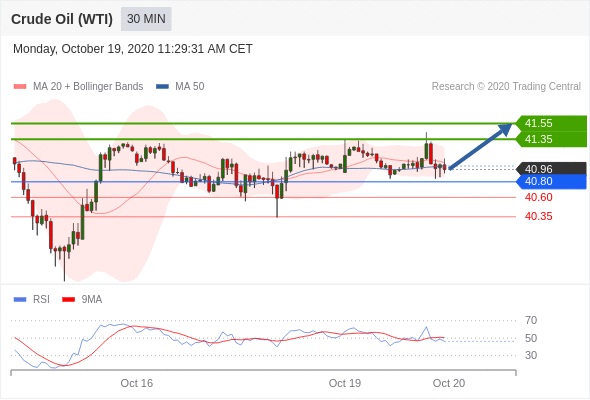This screenshot has height=400, width=590.
Task: Click the red 40.60 support level
Action: pyautogui.click(x=538, y=197)
